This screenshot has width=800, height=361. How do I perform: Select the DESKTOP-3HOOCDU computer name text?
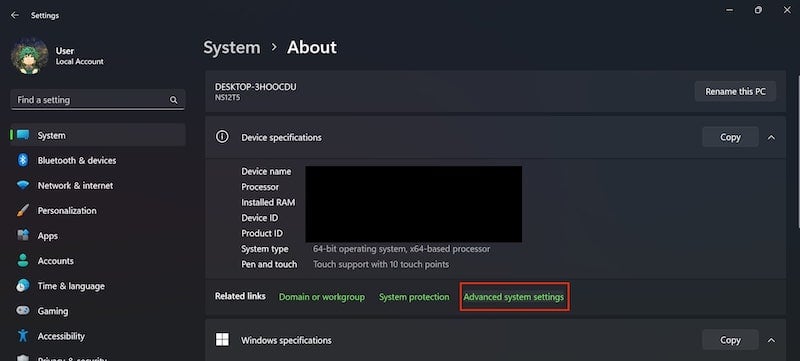tap(256, 87)
